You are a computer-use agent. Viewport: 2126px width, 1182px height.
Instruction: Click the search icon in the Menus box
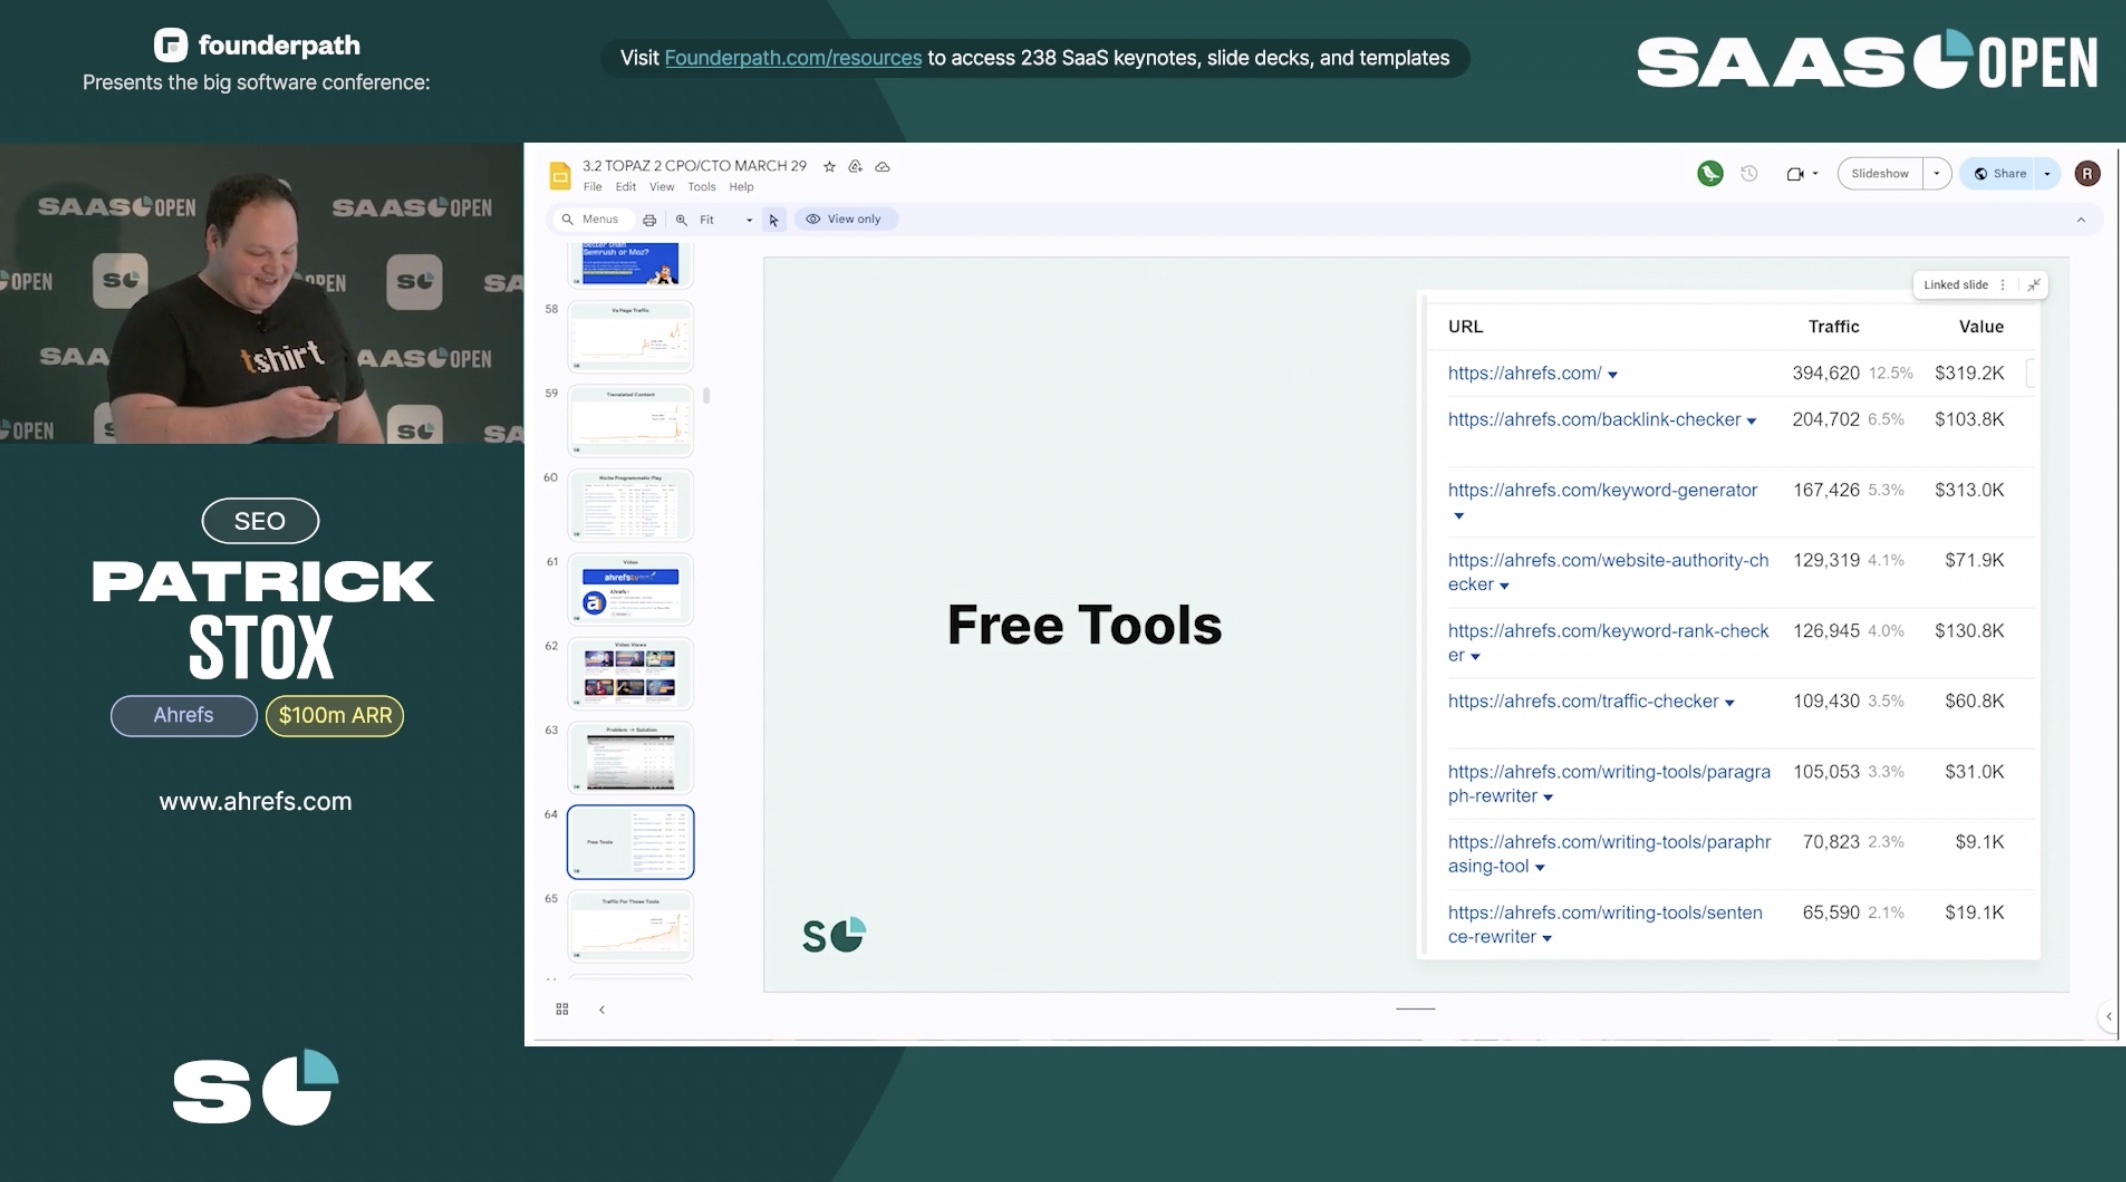pos(567,219)
